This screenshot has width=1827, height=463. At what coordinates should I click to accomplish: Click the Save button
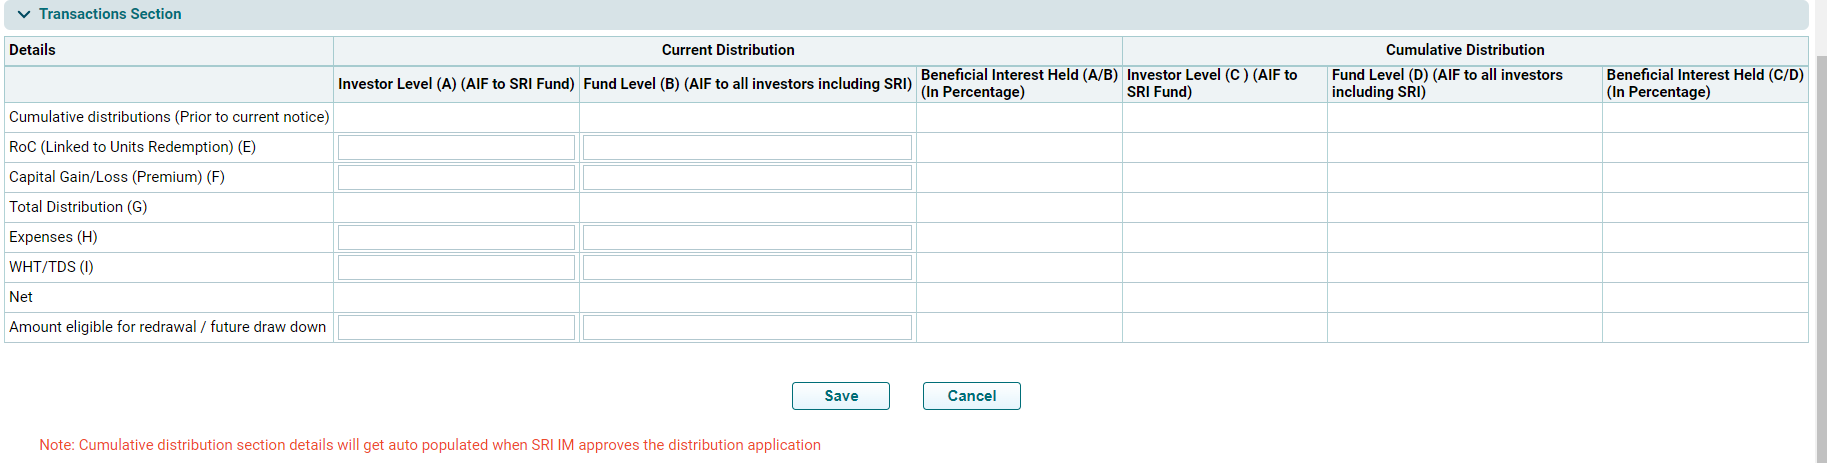pos(840,396)
